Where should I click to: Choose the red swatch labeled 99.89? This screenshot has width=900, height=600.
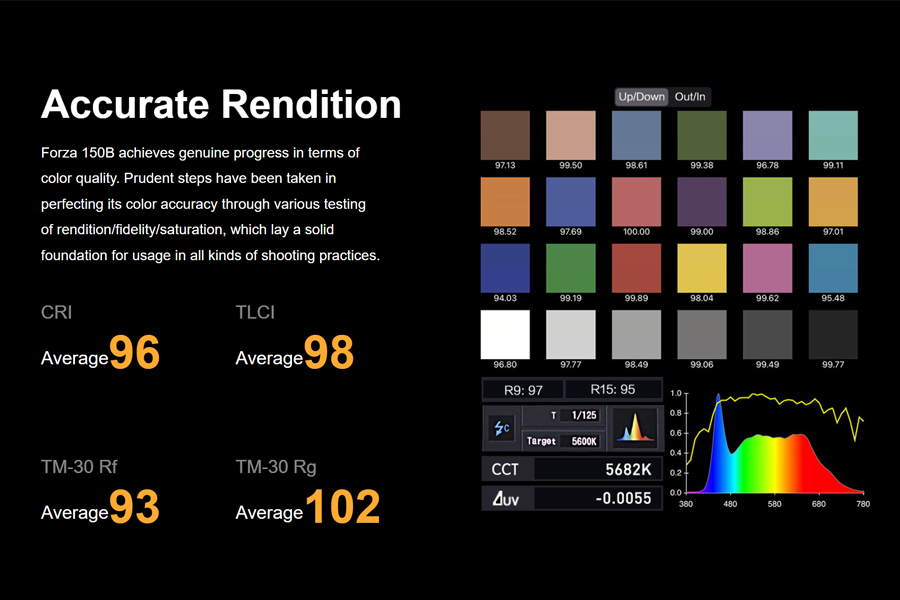click(x=636, y=268)
